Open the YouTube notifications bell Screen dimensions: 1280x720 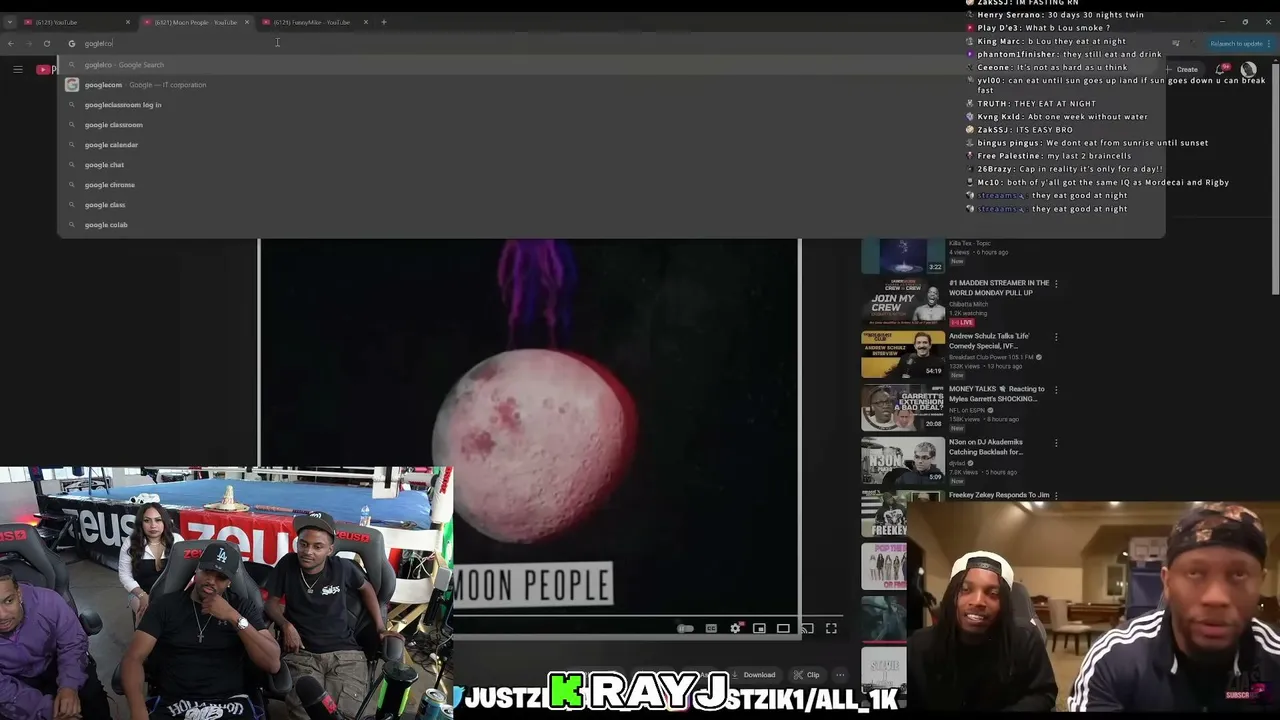tap(1221, 69)
